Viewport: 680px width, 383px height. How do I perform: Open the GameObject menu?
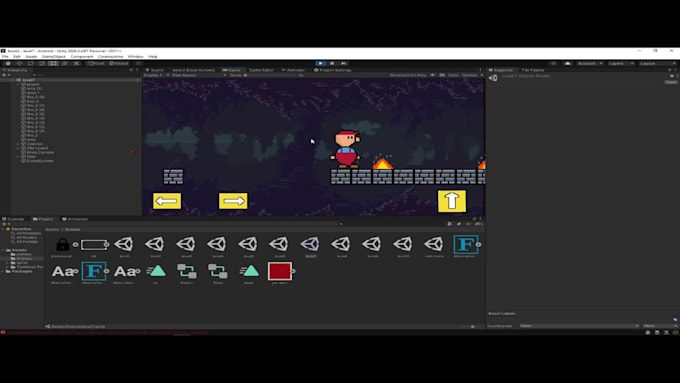point(54,56)
